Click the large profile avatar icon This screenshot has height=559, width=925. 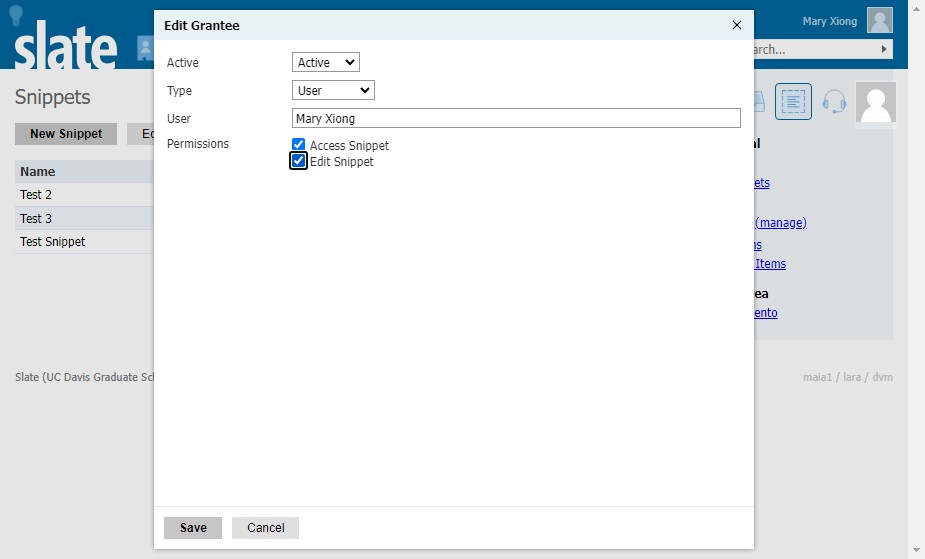876,103
